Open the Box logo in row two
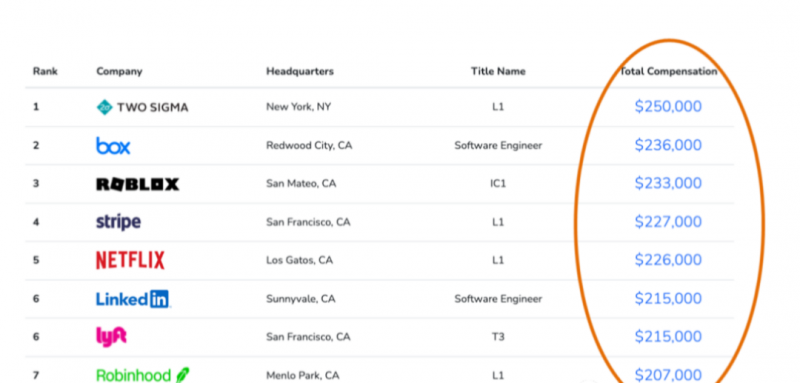 pyautogui.click(x=113, y=146)
